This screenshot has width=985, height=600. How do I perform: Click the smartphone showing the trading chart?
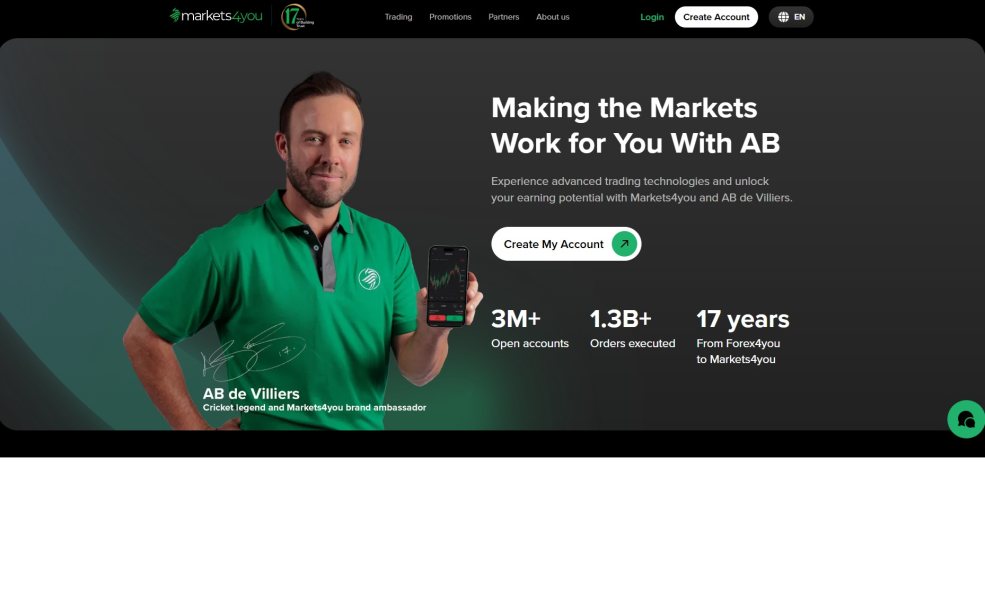448,286
